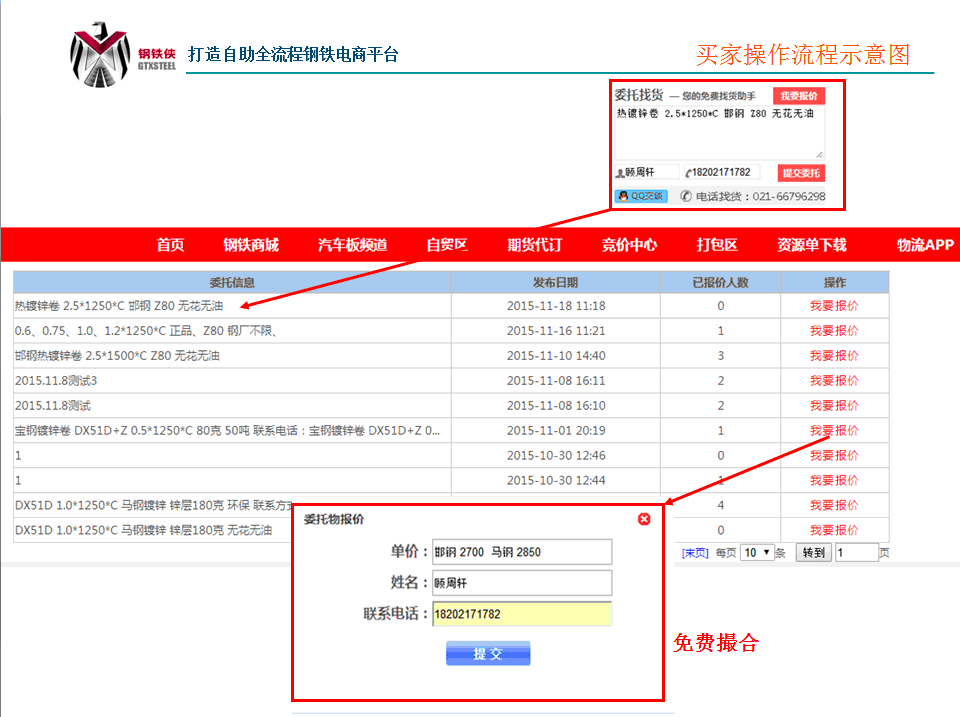This screenshot has width=960, height=717.
Task: Click the phone icon beside 电话找货
Action: click(686, 196)
